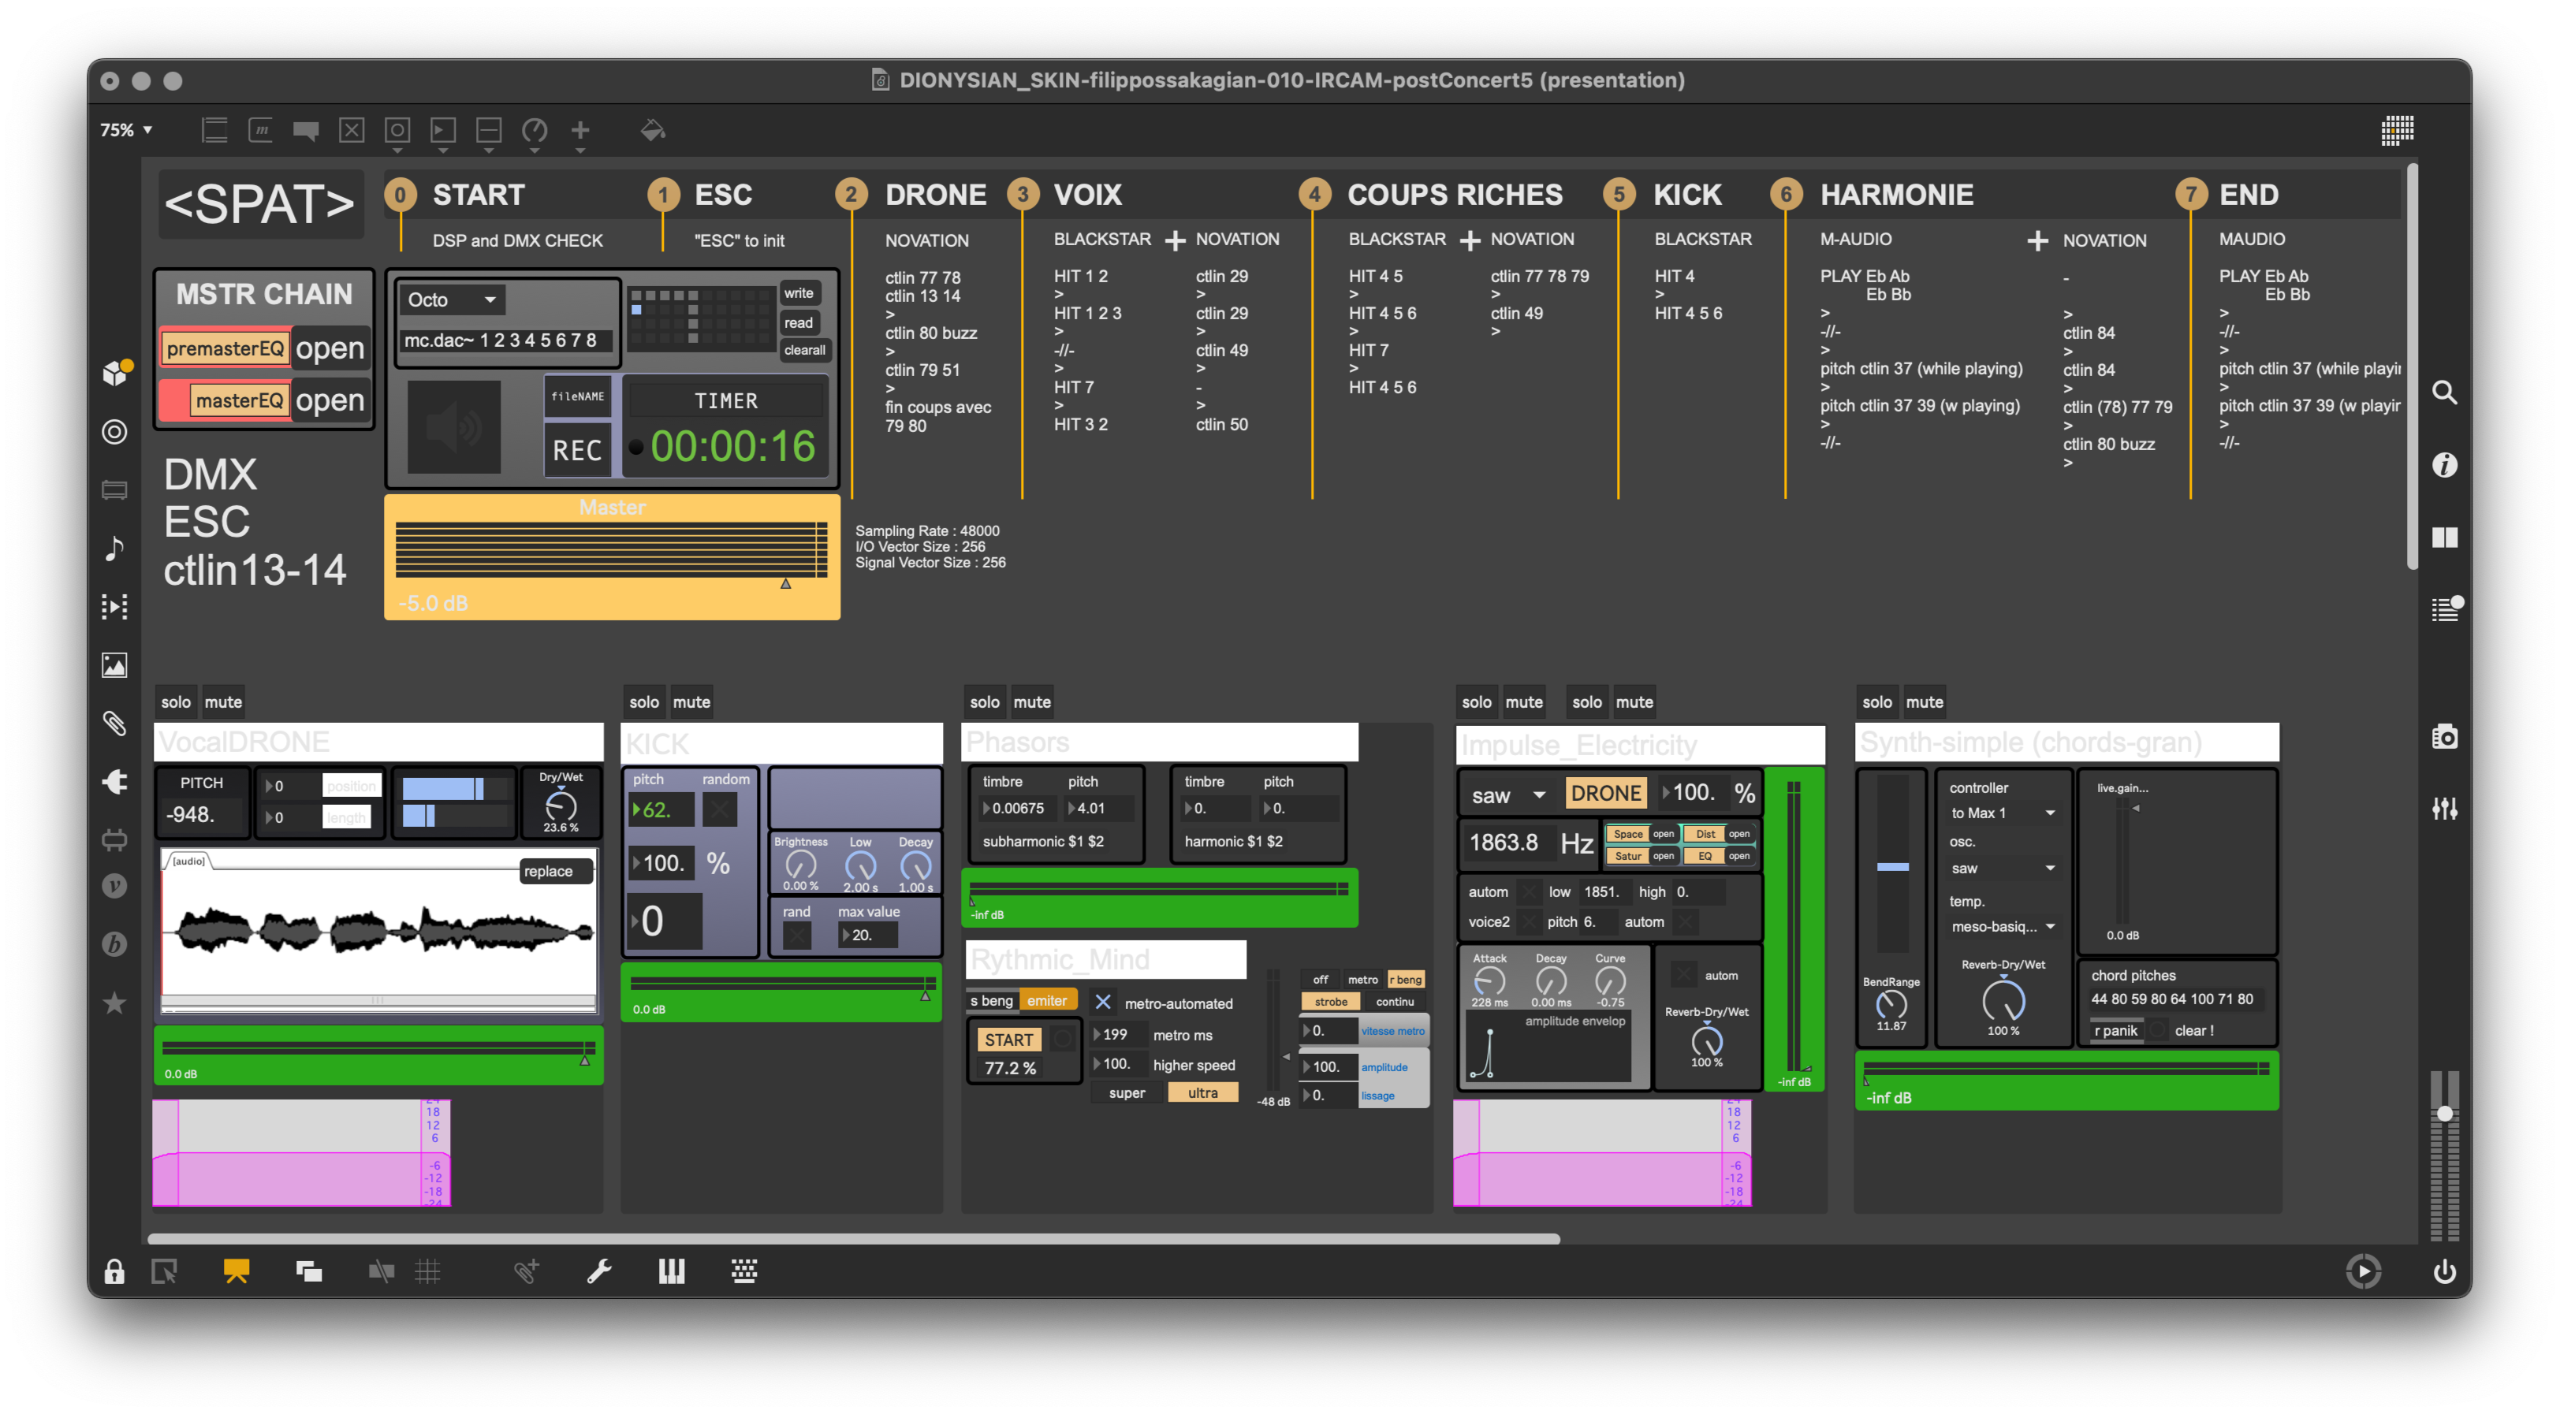Click the replace button on waveform

[548, 871]
